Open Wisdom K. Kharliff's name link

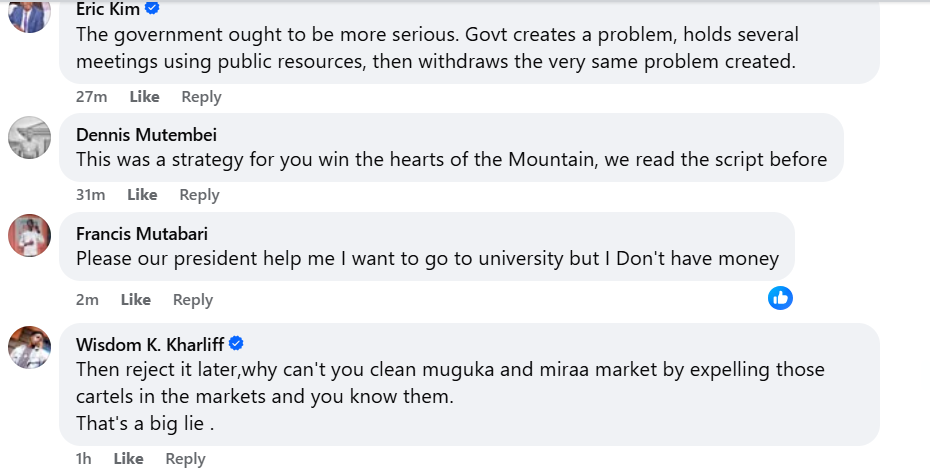pyautogui.click(x=150, y=345)
